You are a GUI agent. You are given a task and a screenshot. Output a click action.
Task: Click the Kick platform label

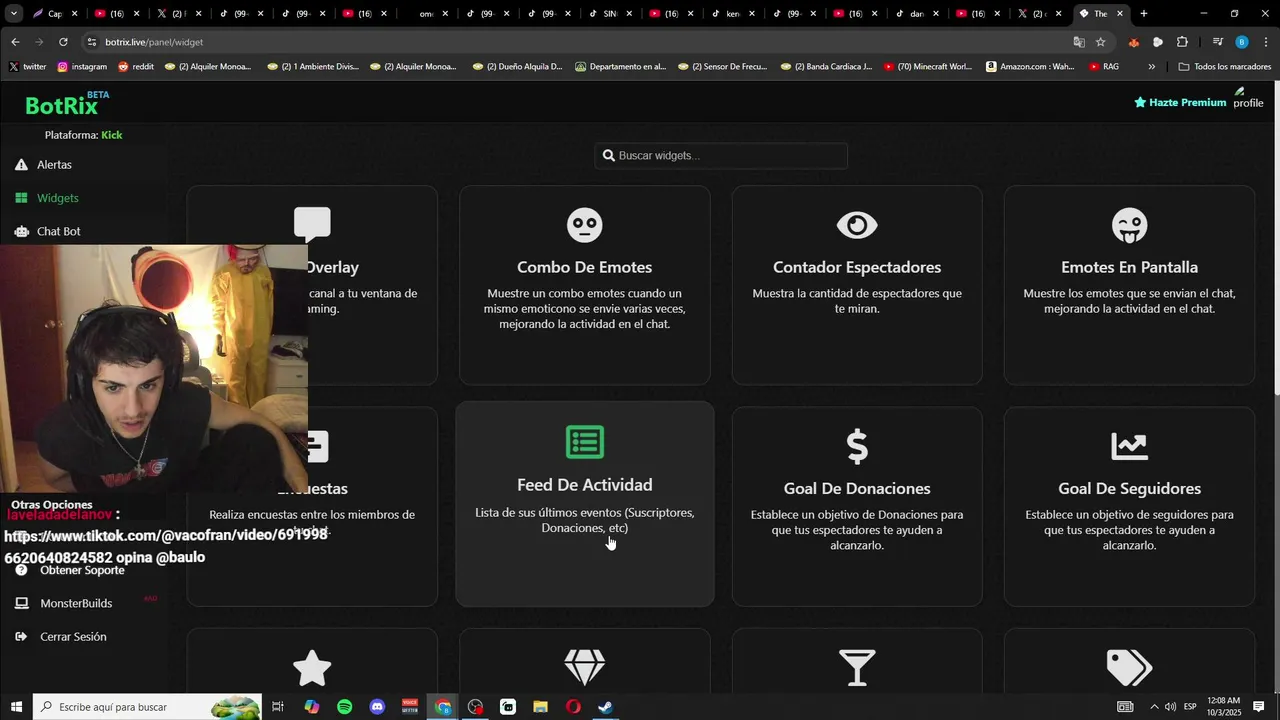click(111, 135)
